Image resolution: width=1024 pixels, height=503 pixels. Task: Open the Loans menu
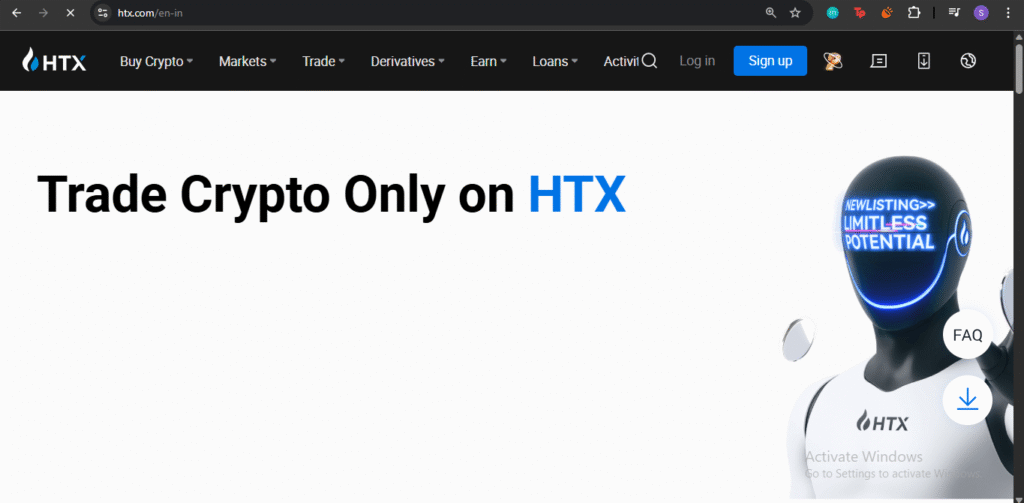coord(555,61)
